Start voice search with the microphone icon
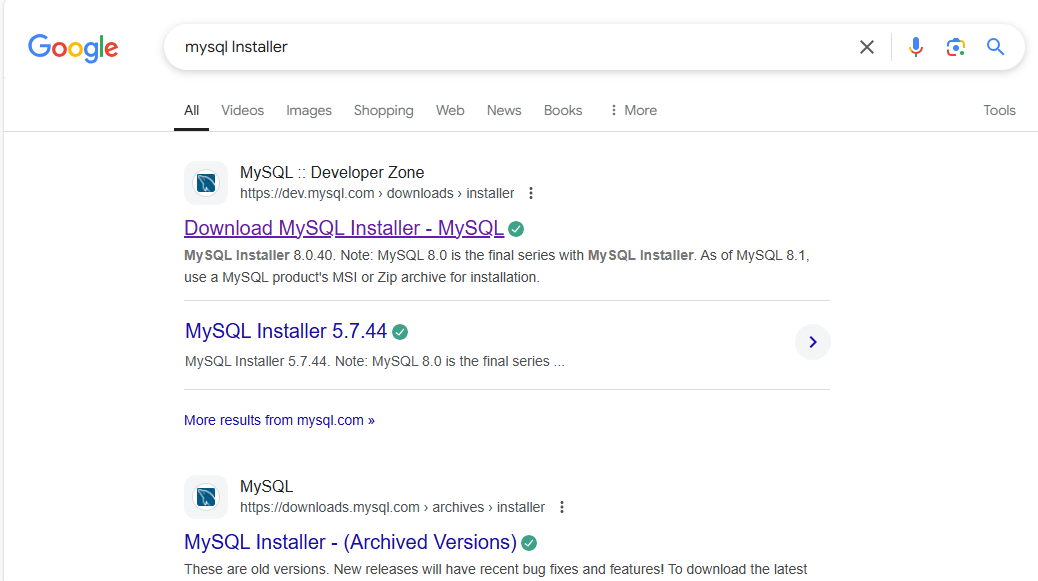Image resolution: width=1038 pixels, height=581 pixels. [916, 47]
